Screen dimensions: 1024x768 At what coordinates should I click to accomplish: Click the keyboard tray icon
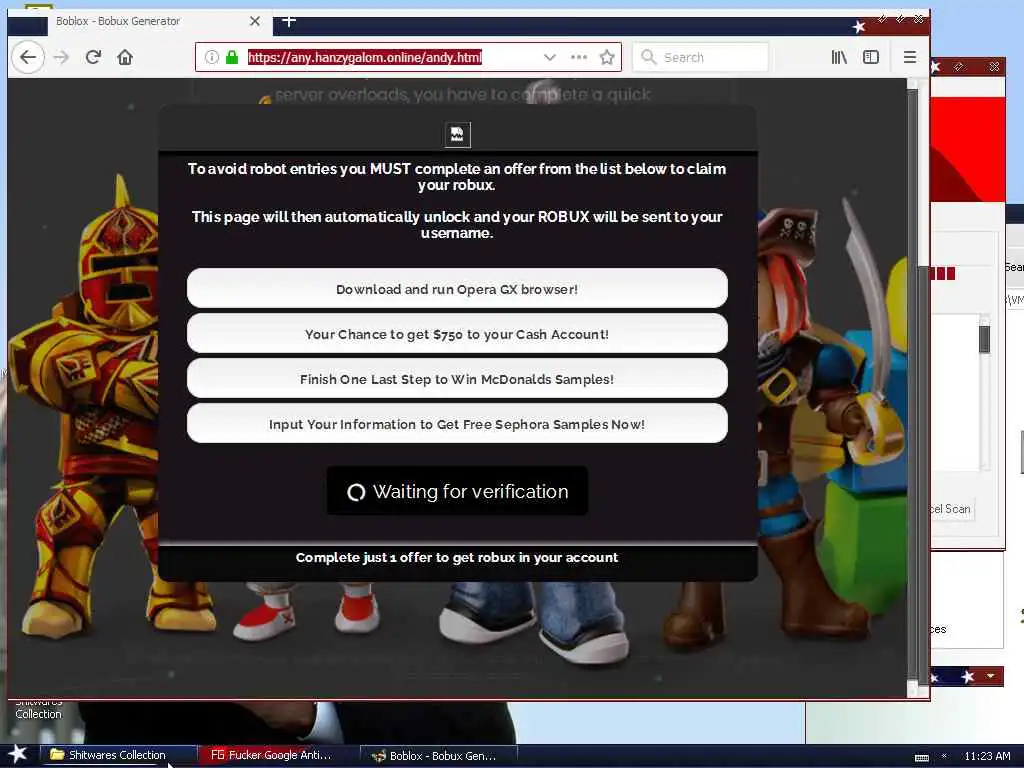(x=921, y=757)
